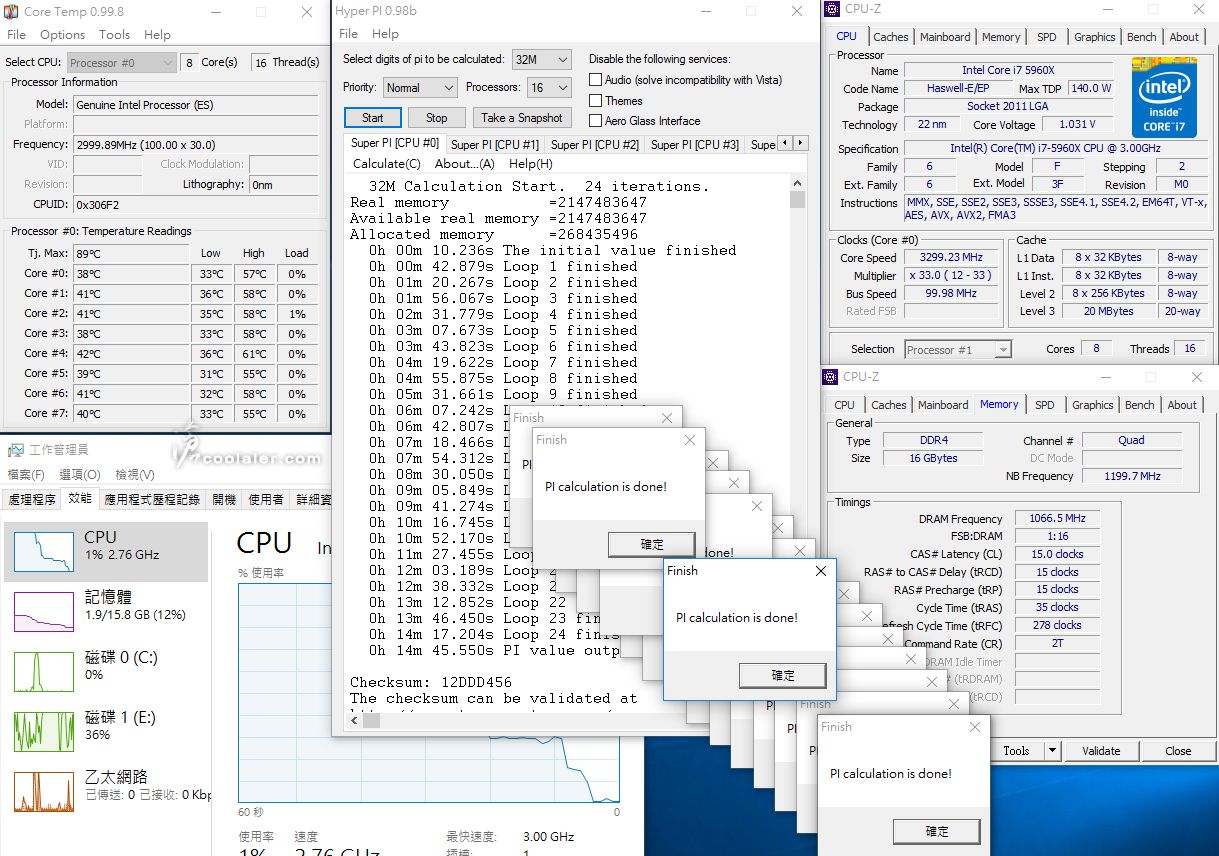Screen dimensions: 1219x856
Task: Open 選項(O) menu in Task Manager
Action: click(80, 475)
